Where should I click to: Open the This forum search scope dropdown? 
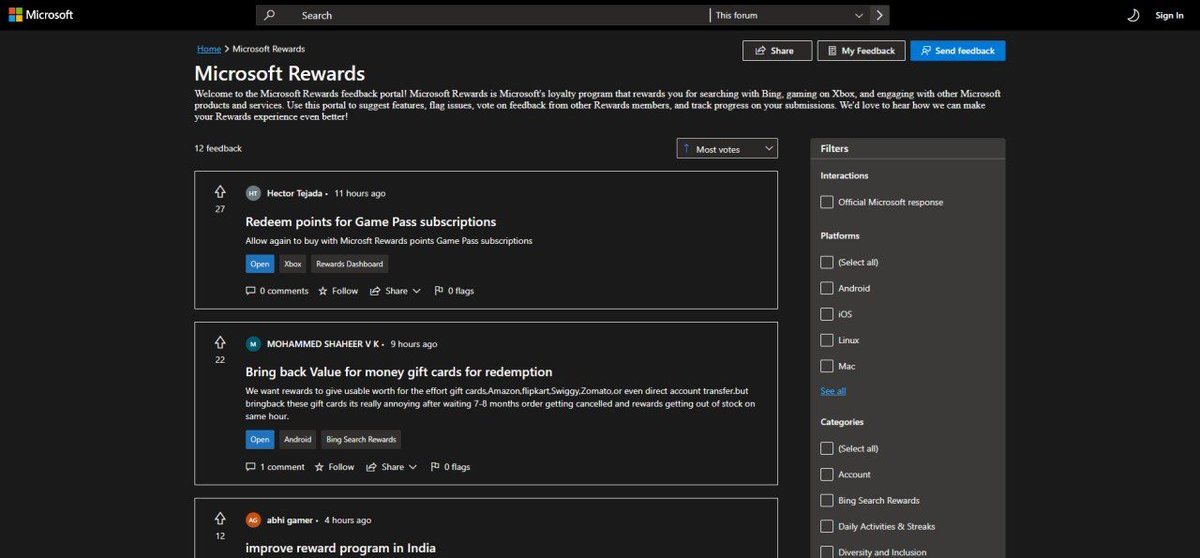point(790,15)
